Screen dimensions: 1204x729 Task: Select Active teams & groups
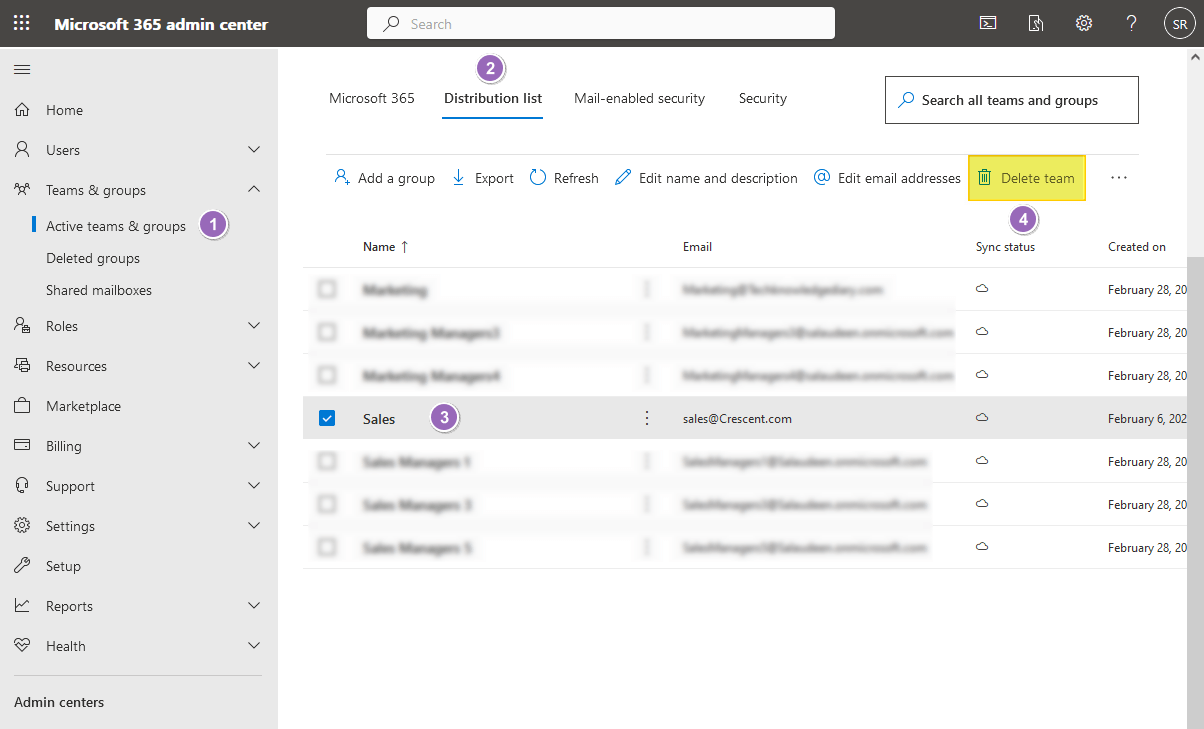[x=116, y=226]
